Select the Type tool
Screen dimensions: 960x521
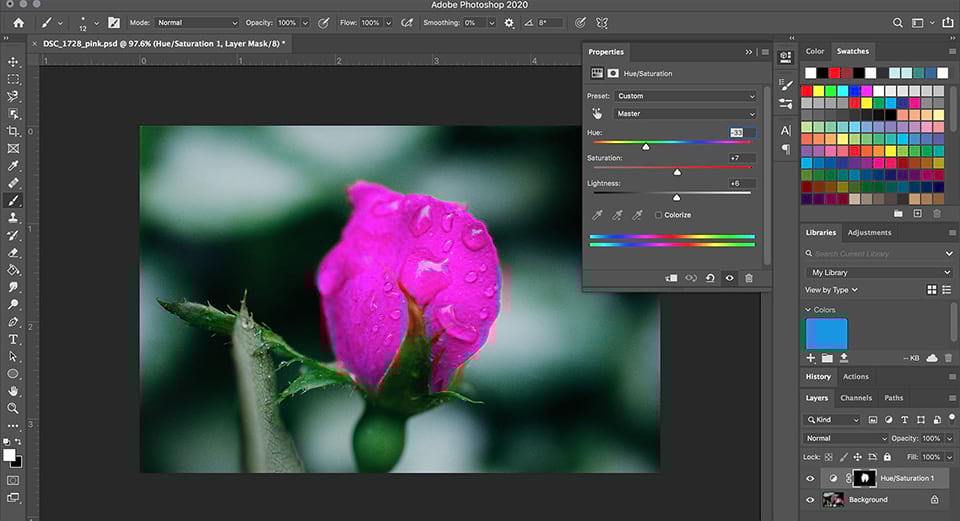tap(13, 339)
